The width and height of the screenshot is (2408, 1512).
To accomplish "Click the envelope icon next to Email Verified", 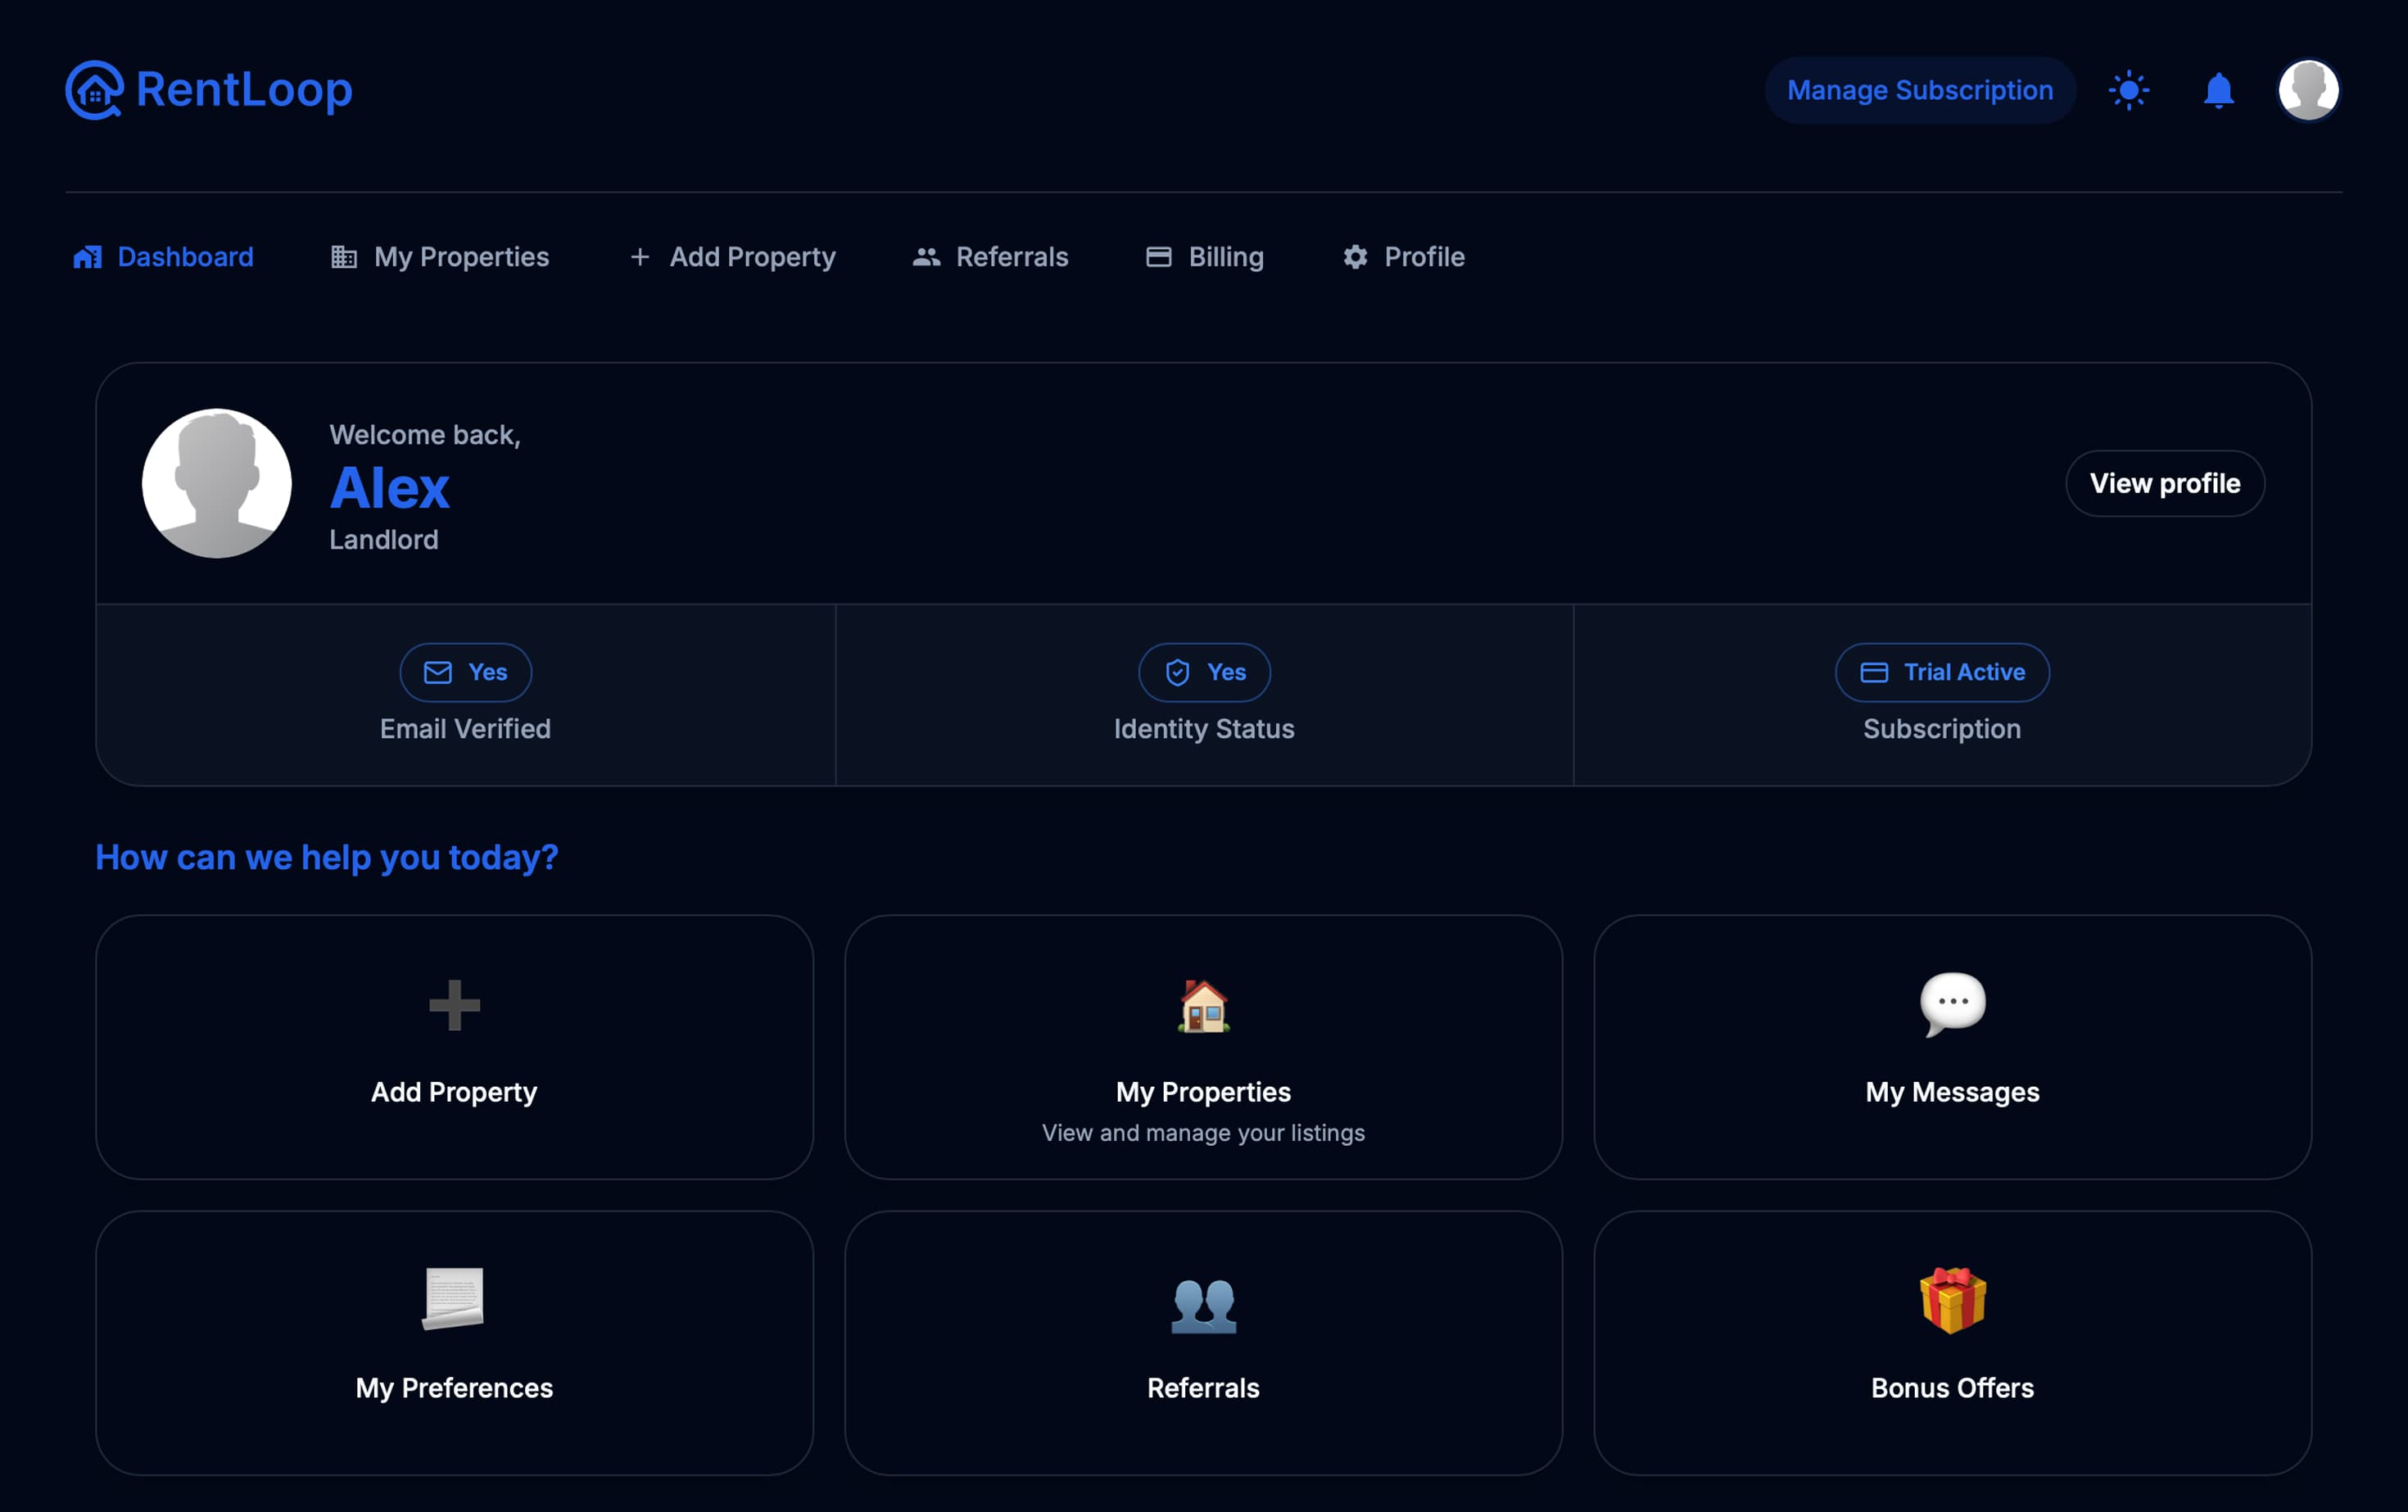I will coord(438,672).
